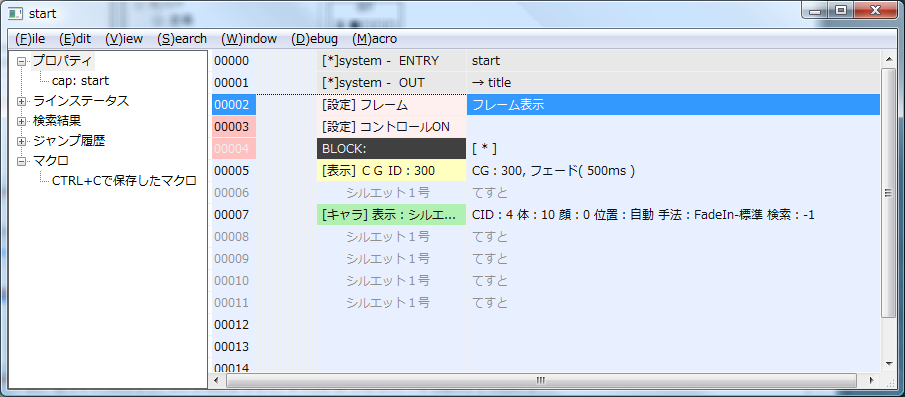Open the (D)ebug menu
The height and width of the screenshot is (397, 905).
click(x=315, y=39)
